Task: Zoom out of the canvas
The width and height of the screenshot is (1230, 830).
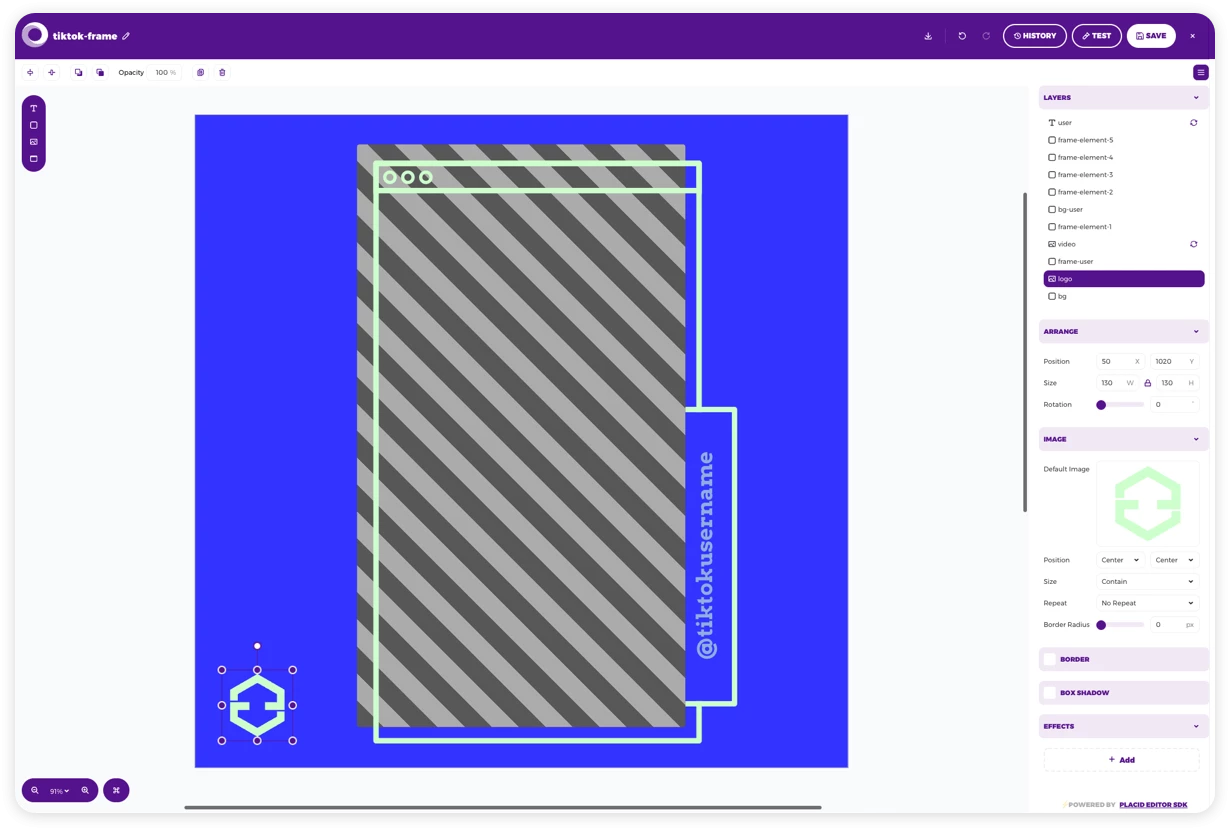Action: tap(35, 791)
